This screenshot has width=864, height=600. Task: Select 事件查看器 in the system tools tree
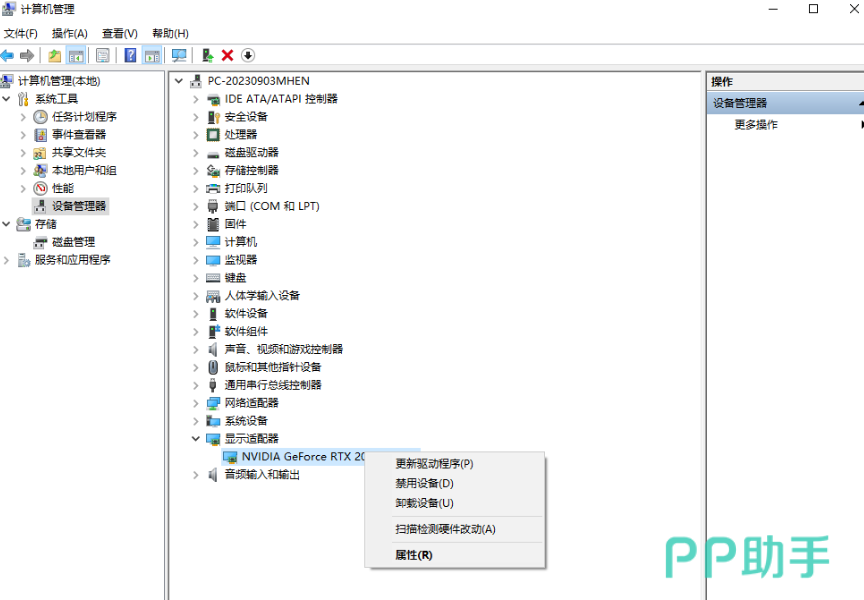(78, 135)
